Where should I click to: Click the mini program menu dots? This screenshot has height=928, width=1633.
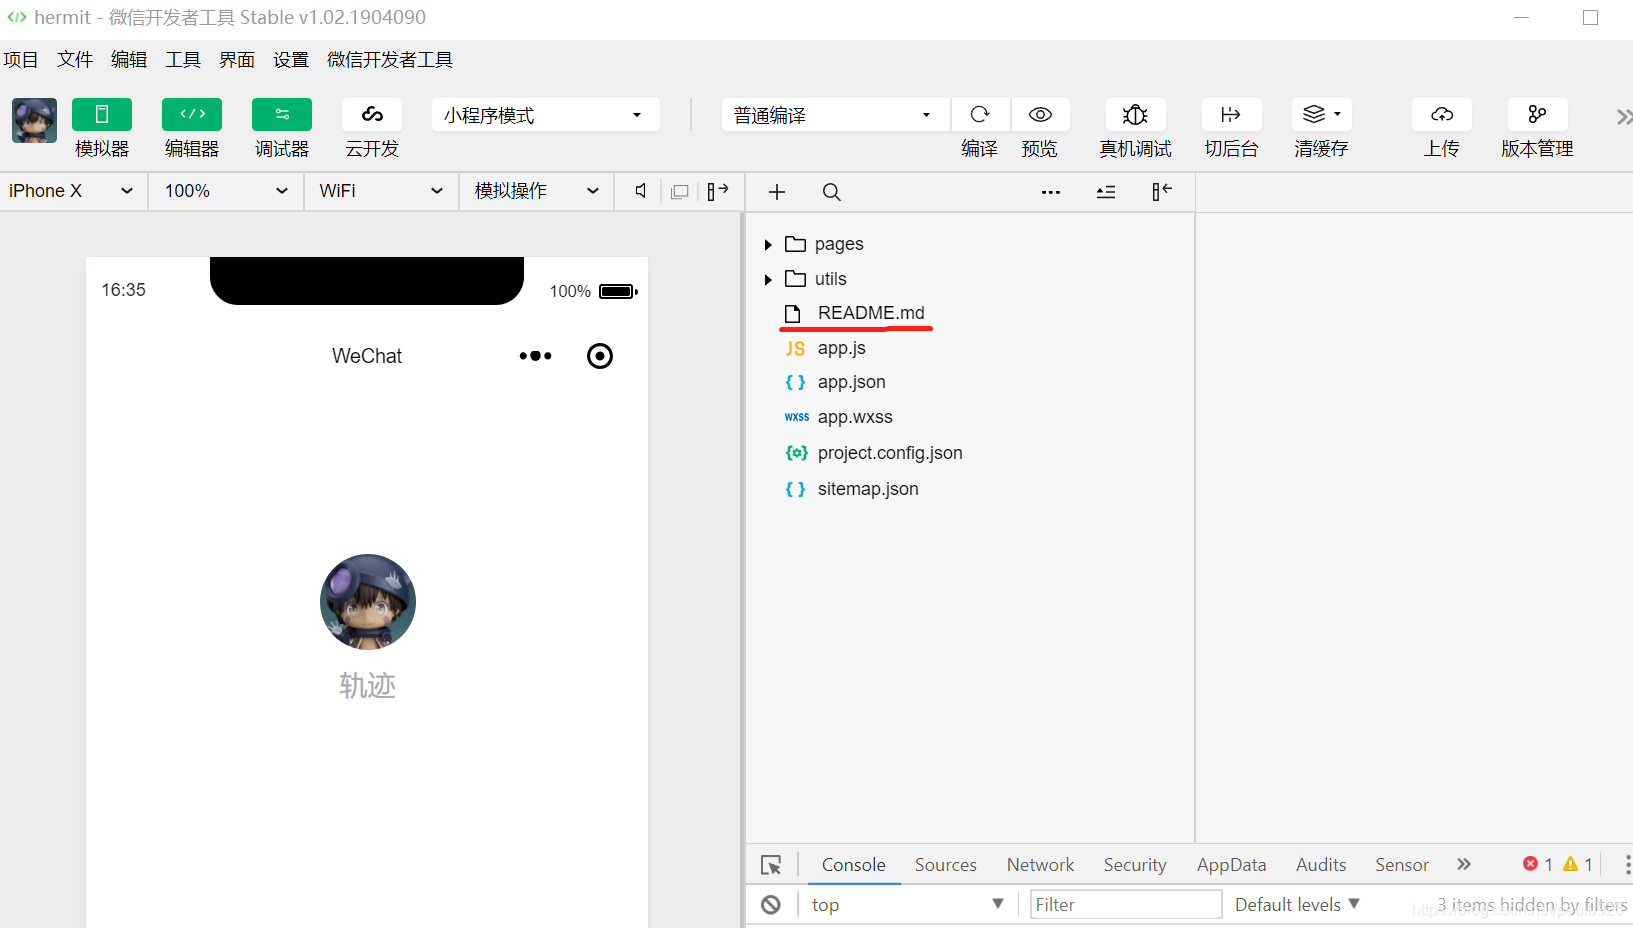click(x=535, y=356)
